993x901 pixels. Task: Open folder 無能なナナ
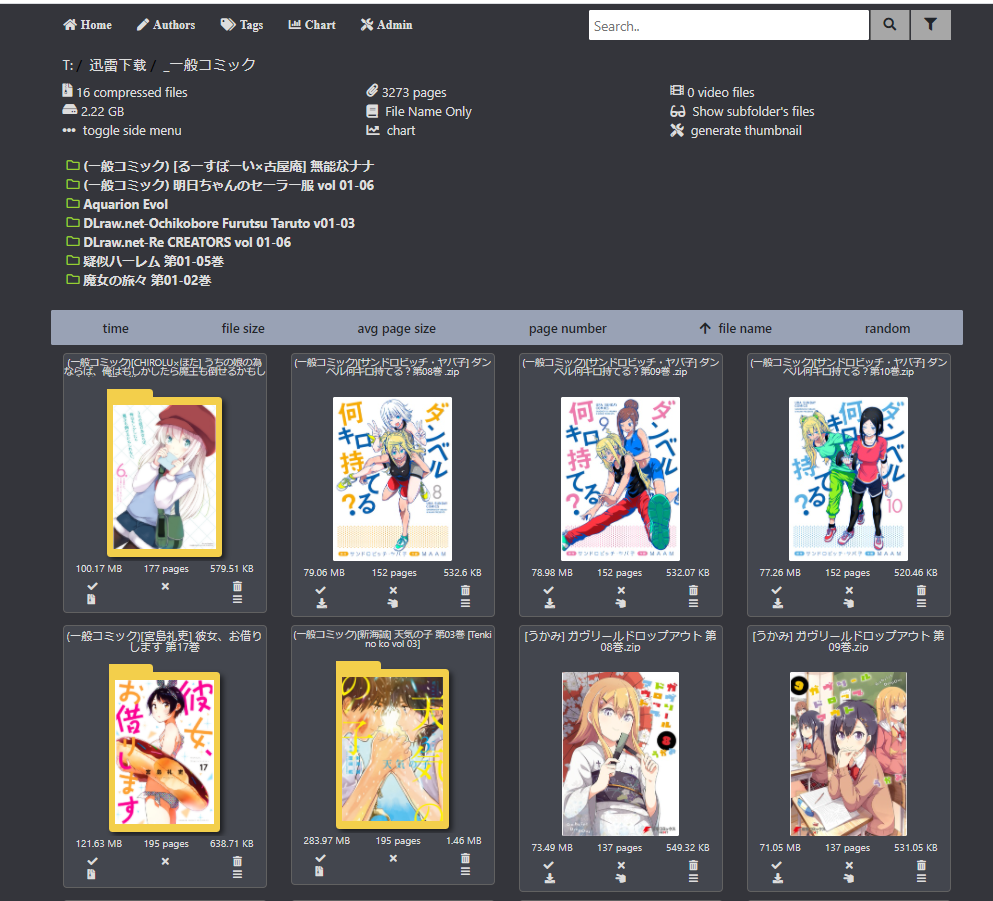[220, 166]
